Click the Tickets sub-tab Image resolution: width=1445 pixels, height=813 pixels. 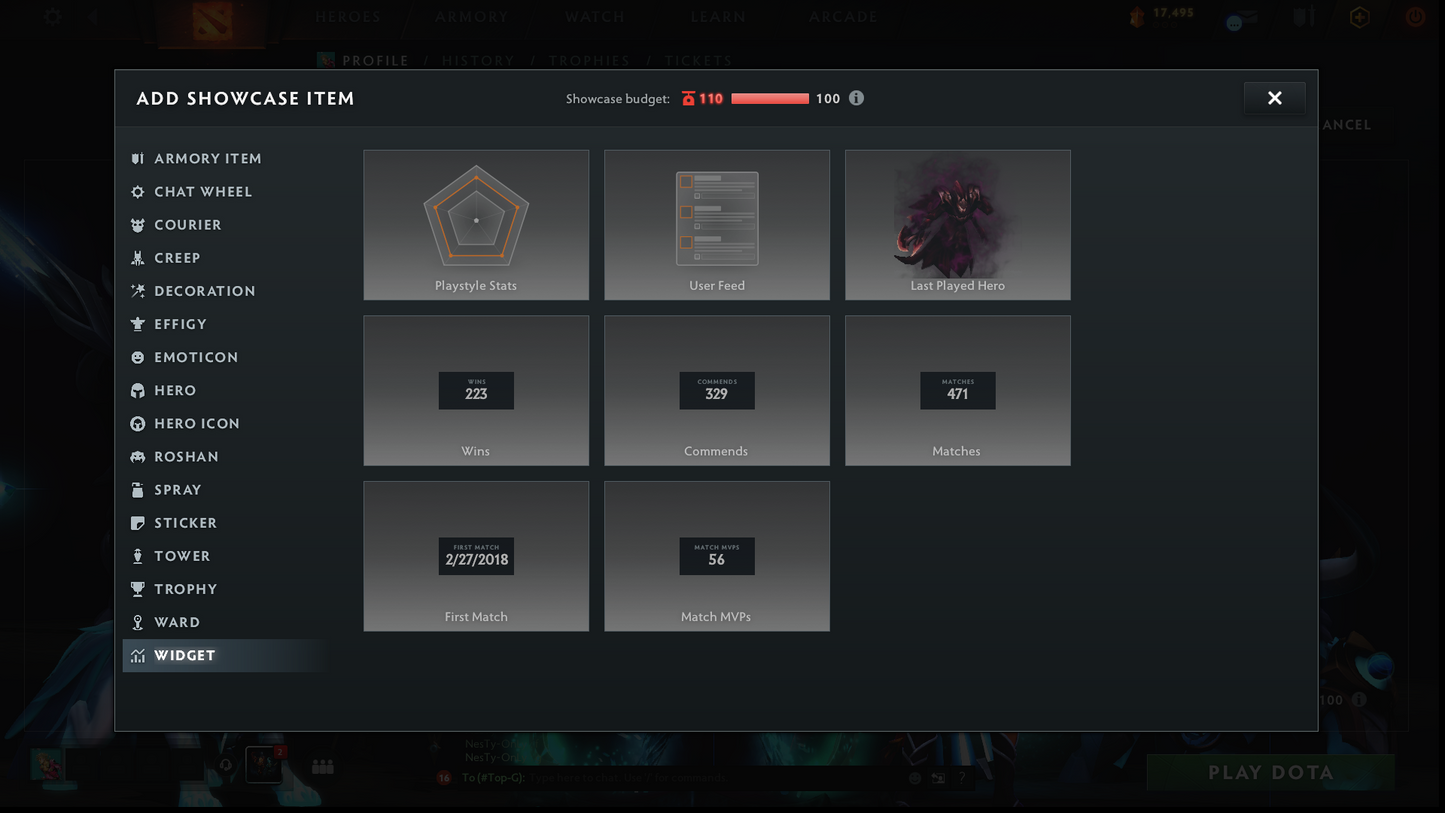click(x=699, y=61)
